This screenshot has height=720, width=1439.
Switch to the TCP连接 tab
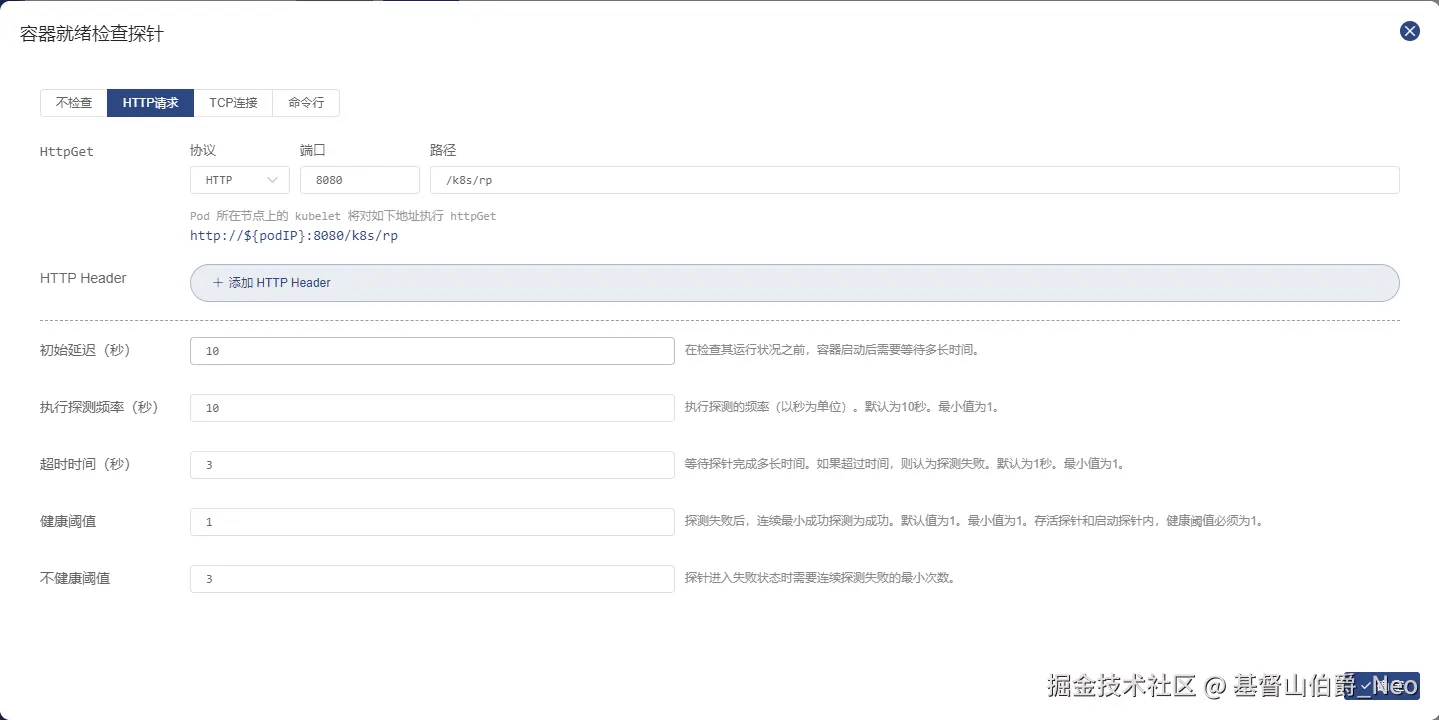point(234,103)
